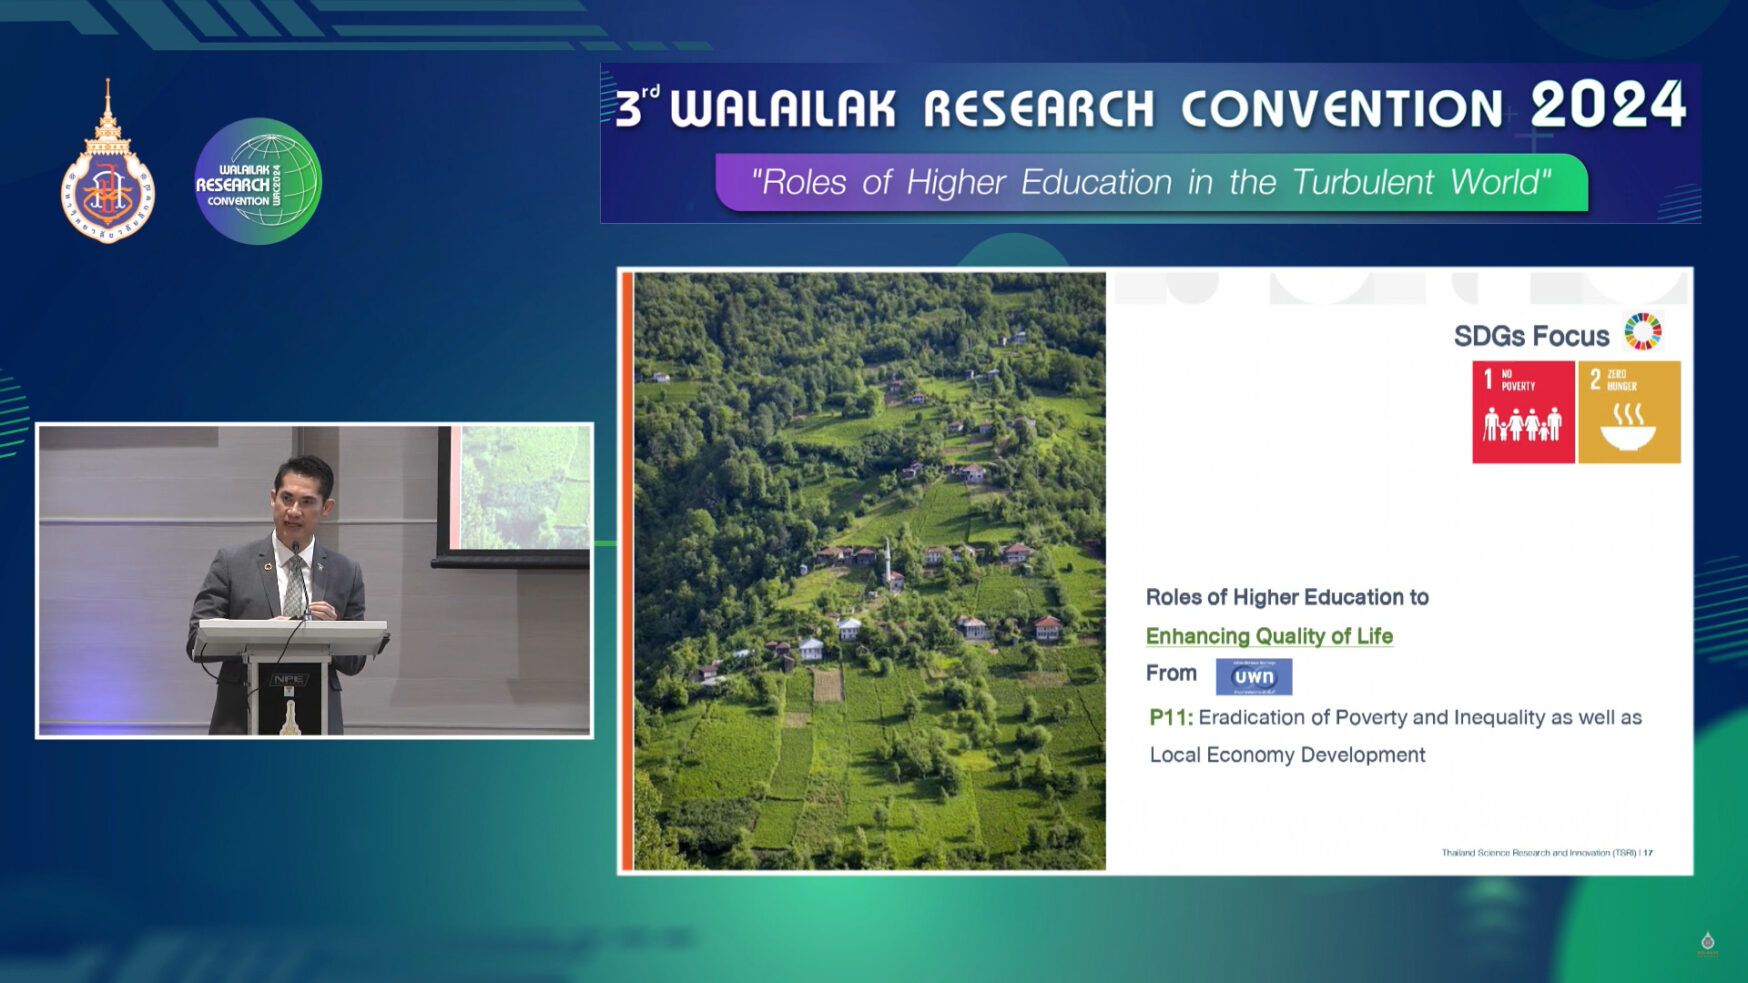Select the Zero Hunger SDG 2 tile

click(x=1629, y=412)
